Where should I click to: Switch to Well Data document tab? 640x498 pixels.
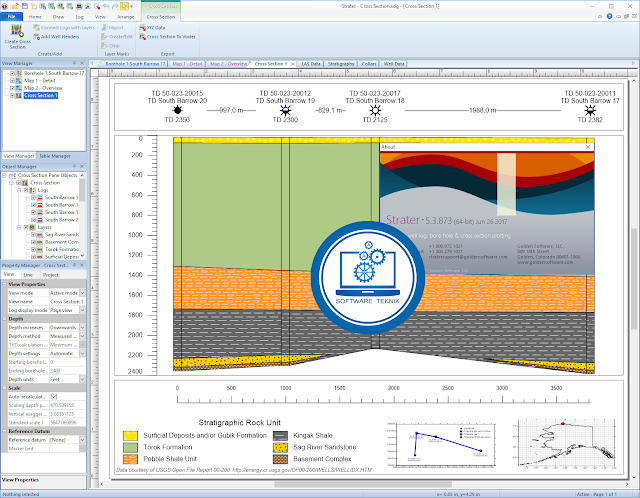click(394, 64)
